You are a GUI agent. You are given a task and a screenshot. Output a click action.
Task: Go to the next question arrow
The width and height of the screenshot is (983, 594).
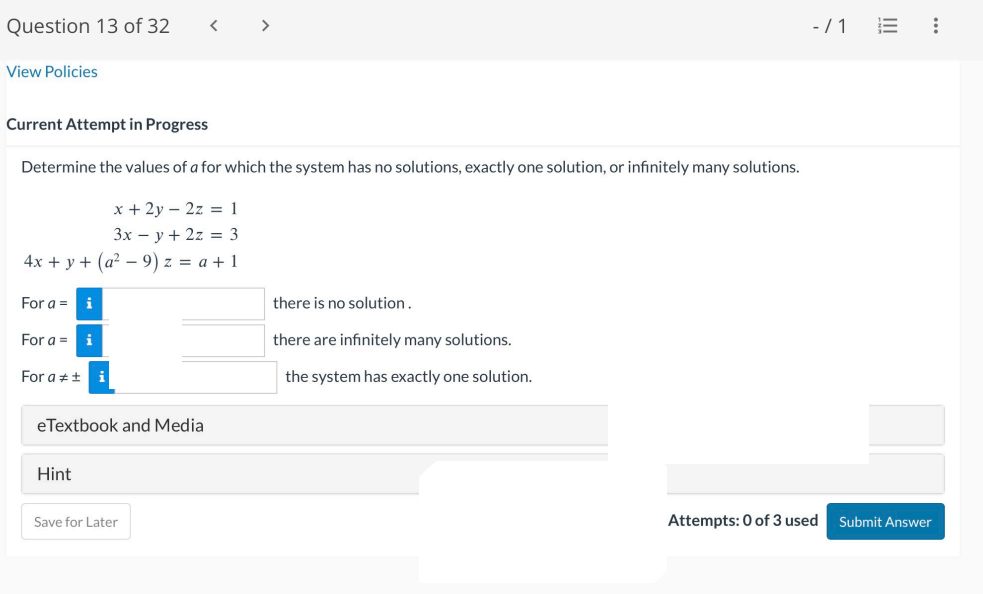click(x=264, y=26)
